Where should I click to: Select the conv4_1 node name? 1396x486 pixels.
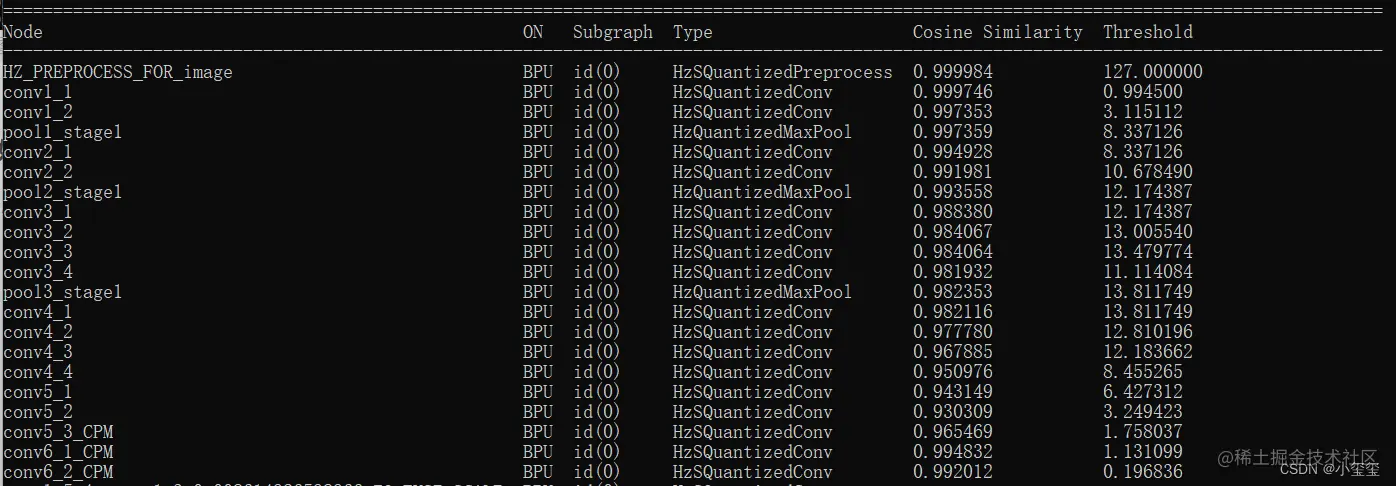[38, 312]
